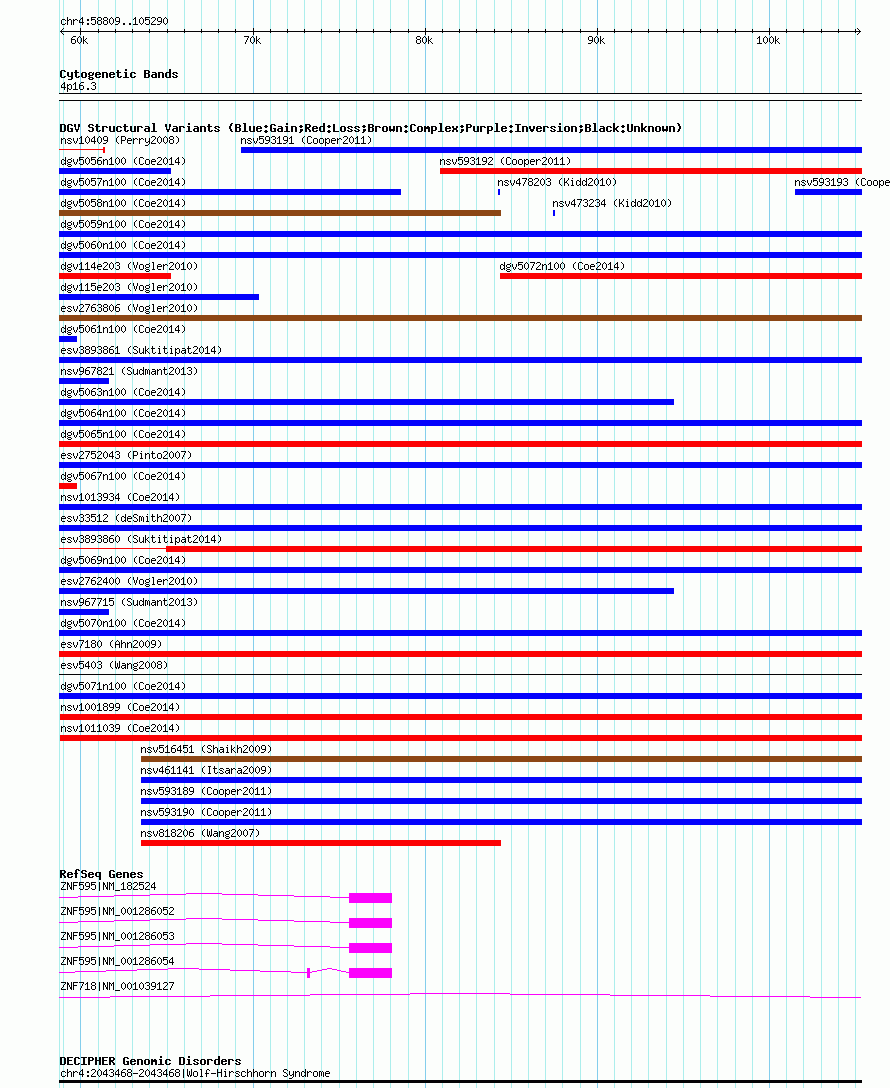Click the nsv478203 (Kidd2010) label
Image resolution: width=890 pixels, height=1088 pixels.
point(557,182)
